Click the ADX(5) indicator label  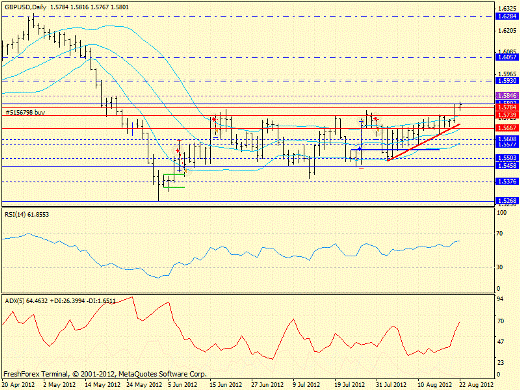tap(60, 301)
